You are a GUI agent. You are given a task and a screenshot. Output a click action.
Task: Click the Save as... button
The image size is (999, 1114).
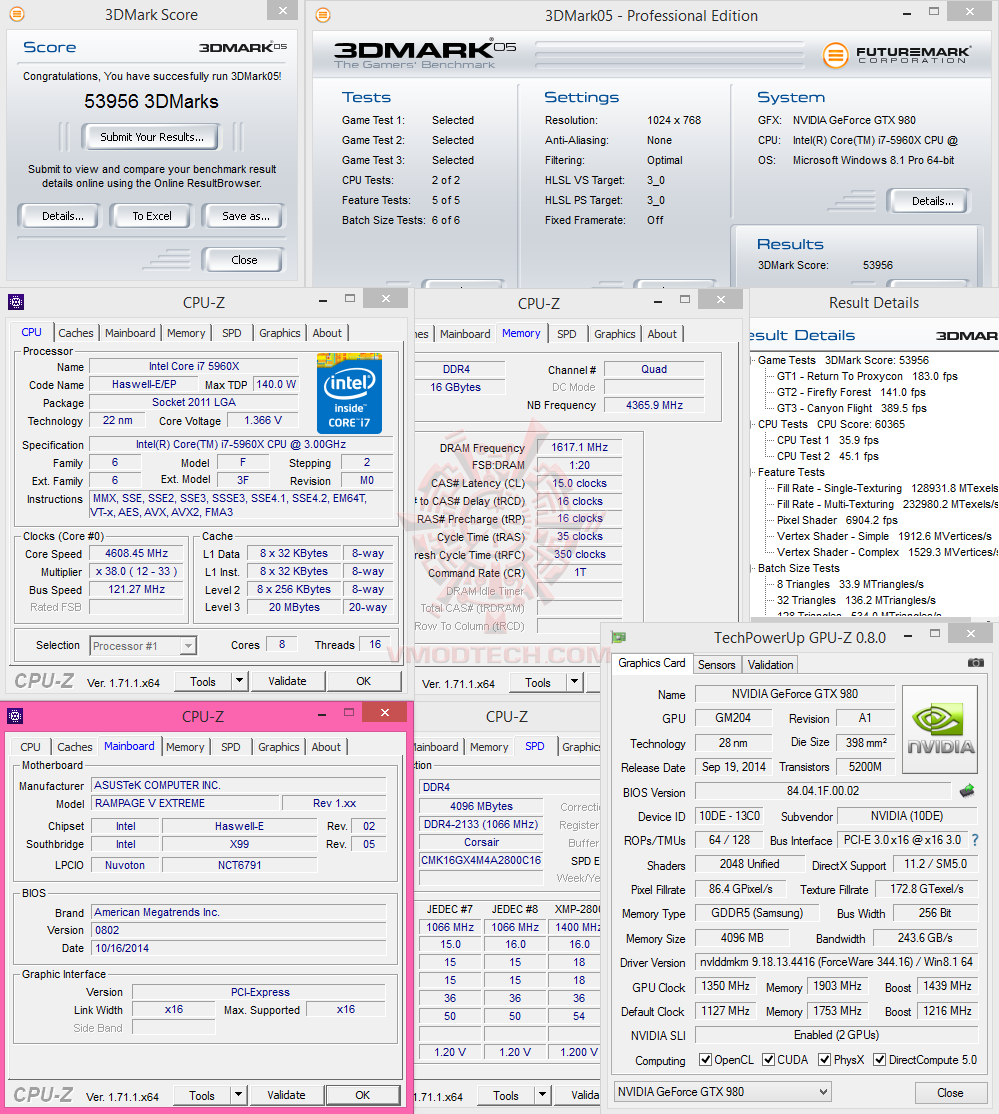pos(244,216)
